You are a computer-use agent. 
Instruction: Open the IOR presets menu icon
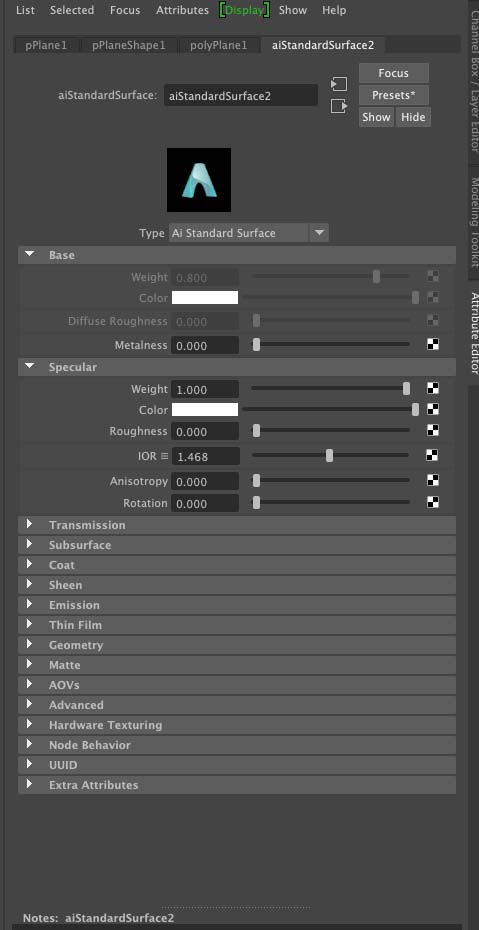click(164, 456)
